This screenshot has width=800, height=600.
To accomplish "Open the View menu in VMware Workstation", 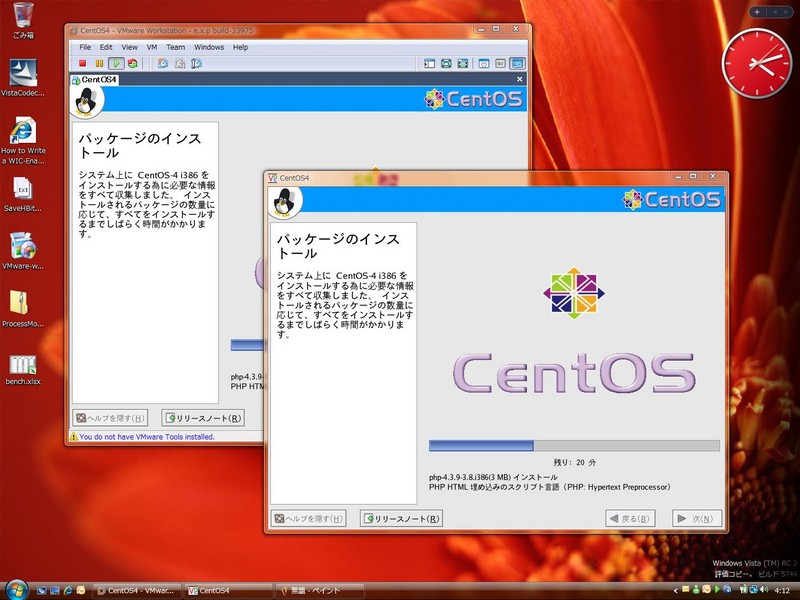I will (129, 47).
